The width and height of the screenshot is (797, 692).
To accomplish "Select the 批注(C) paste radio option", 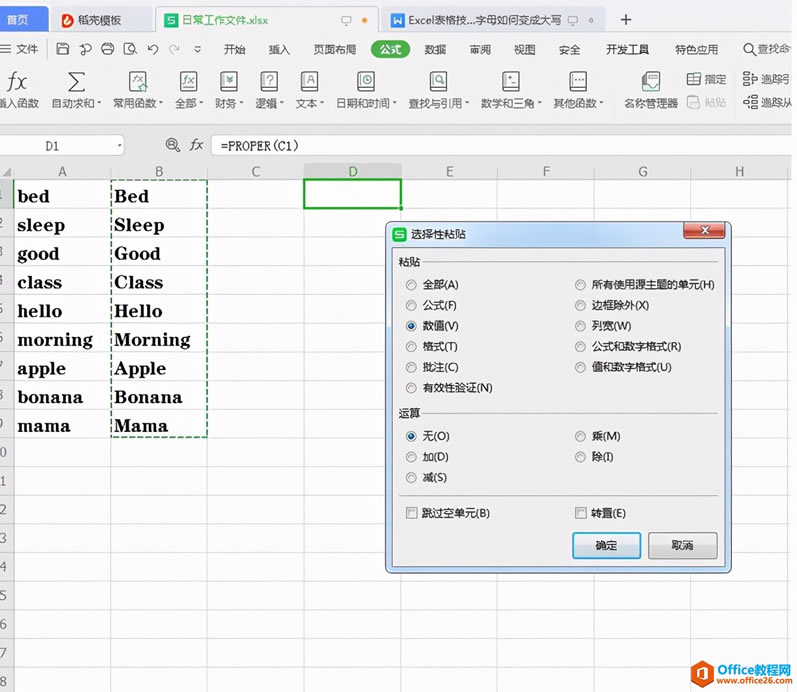I will (x=411, y=367).
